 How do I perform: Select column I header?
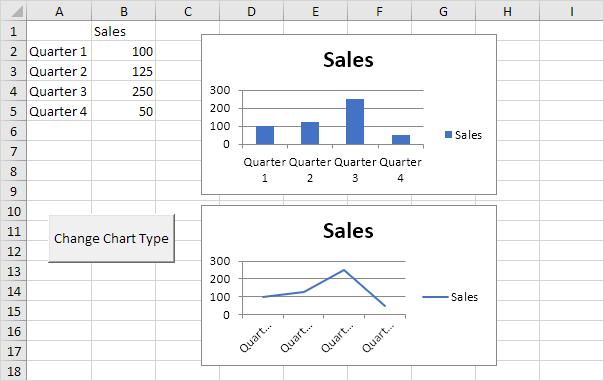tap(572, 11)
